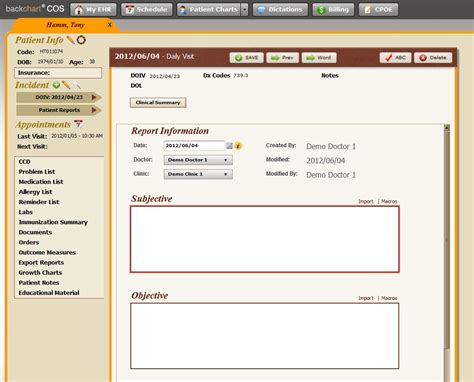The width and height of the screenshot is (474, 382).
Task: Open the Appointments calendar icon
Action: tap(78, 124)
